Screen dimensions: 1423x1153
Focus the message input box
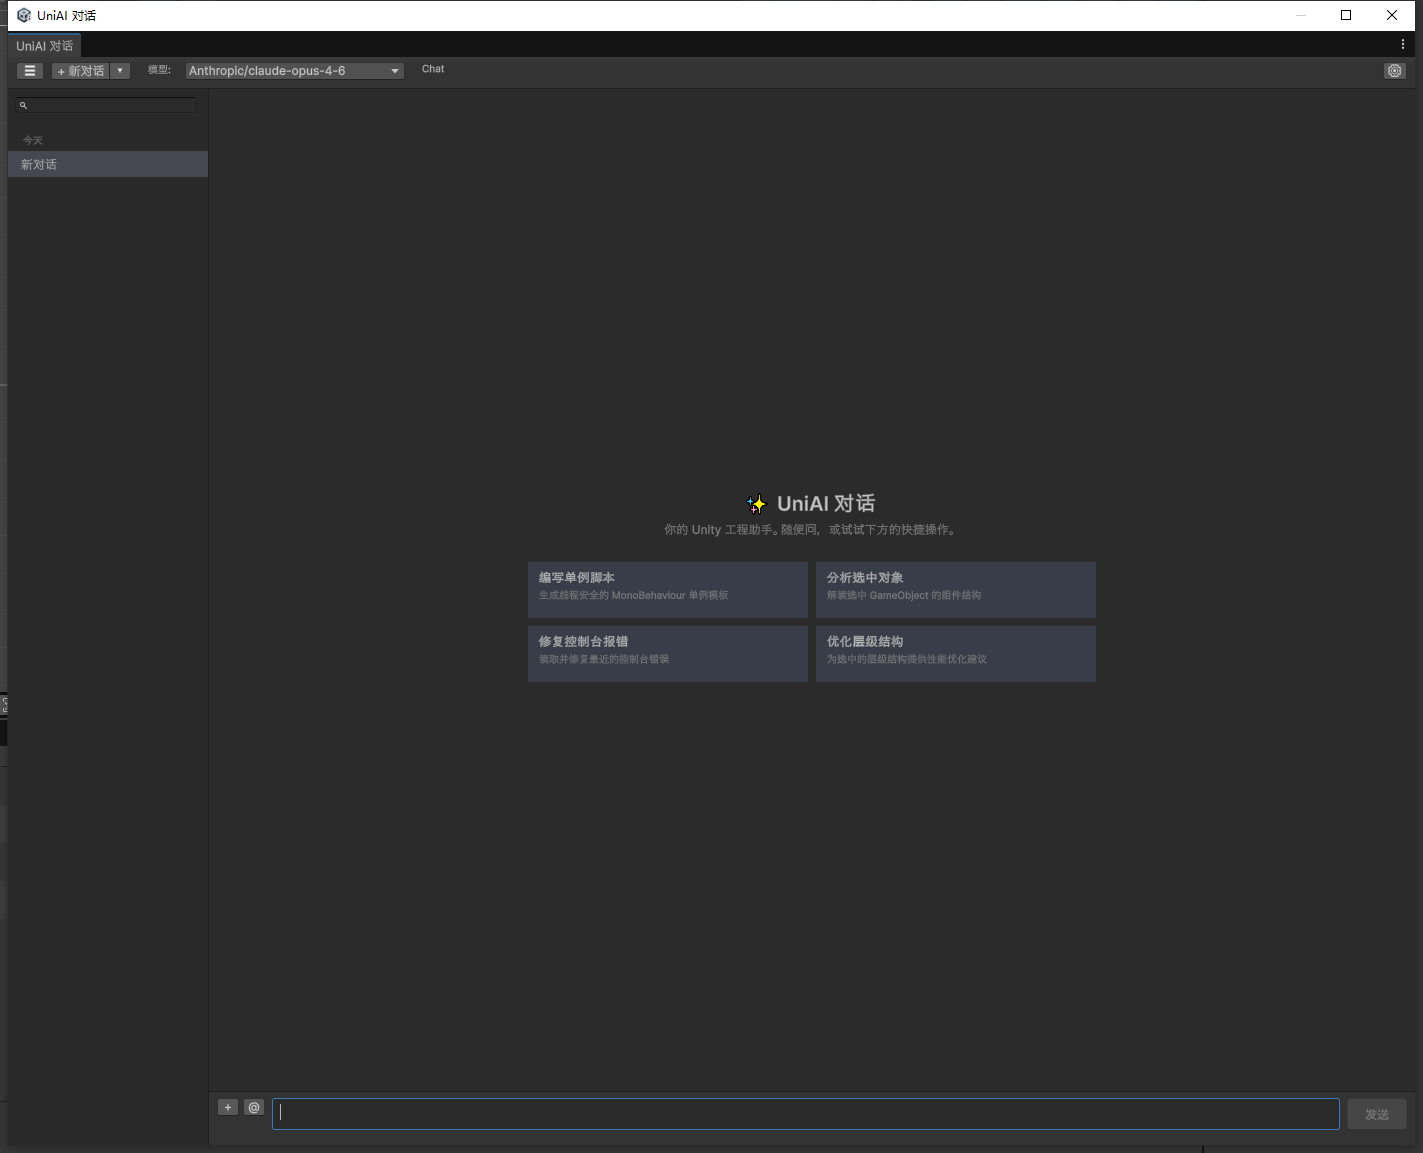[x=806, y=1114]
